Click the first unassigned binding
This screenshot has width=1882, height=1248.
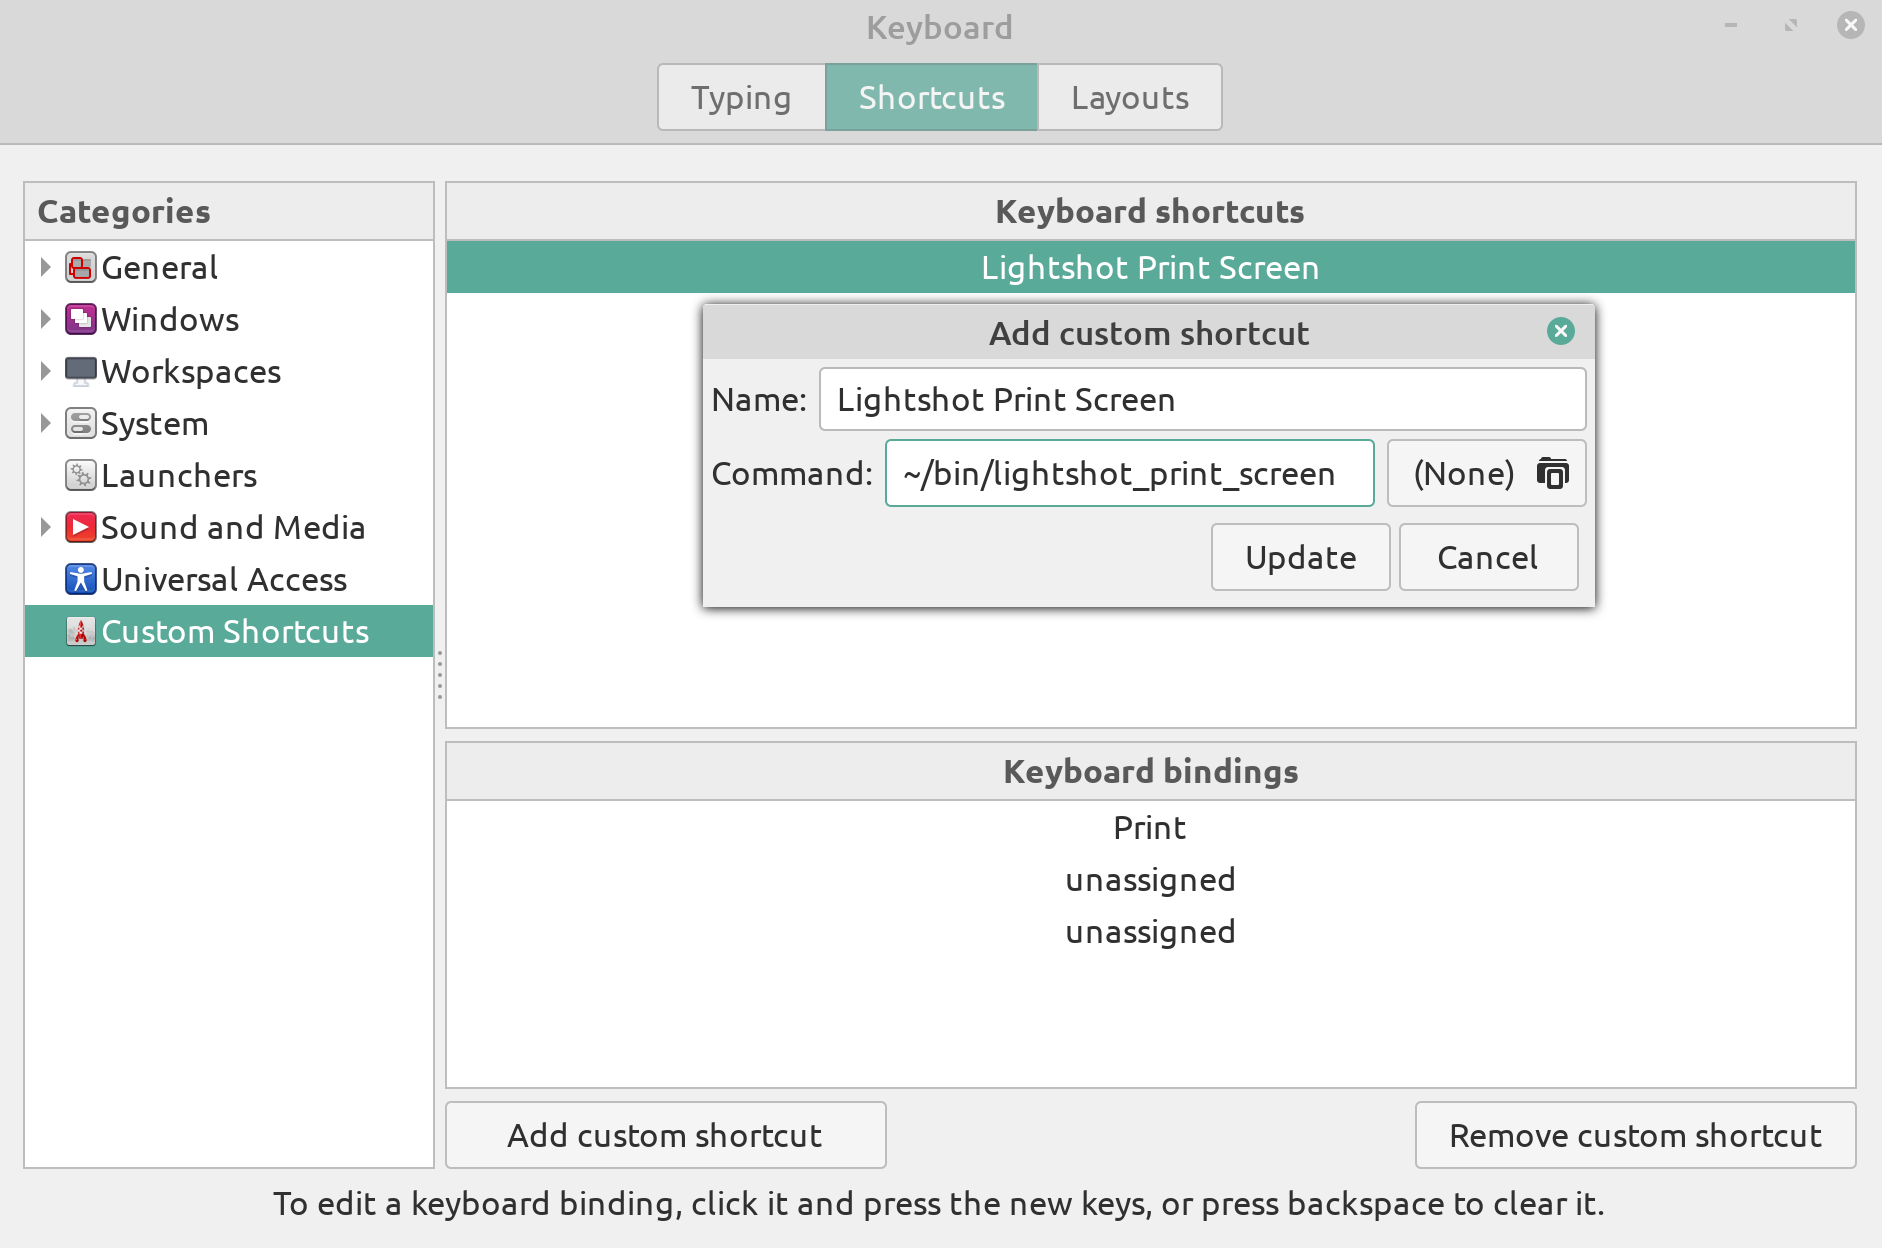(x=1151, y=879)
